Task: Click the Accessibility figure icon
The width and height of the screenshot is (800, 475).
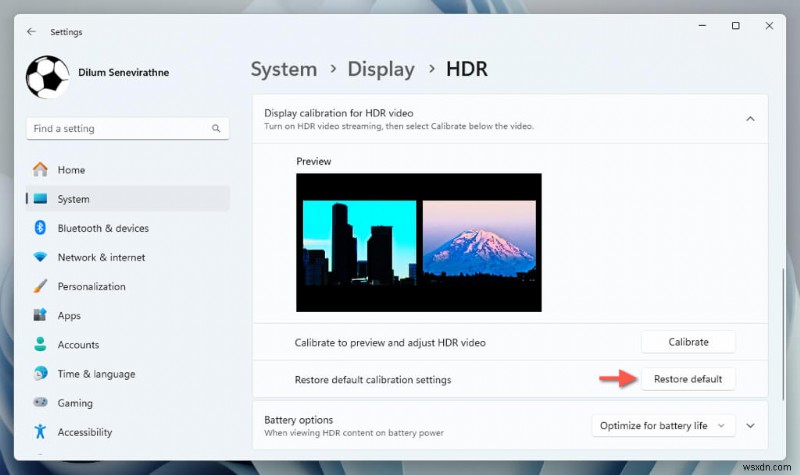Action: tap(40, 432)
